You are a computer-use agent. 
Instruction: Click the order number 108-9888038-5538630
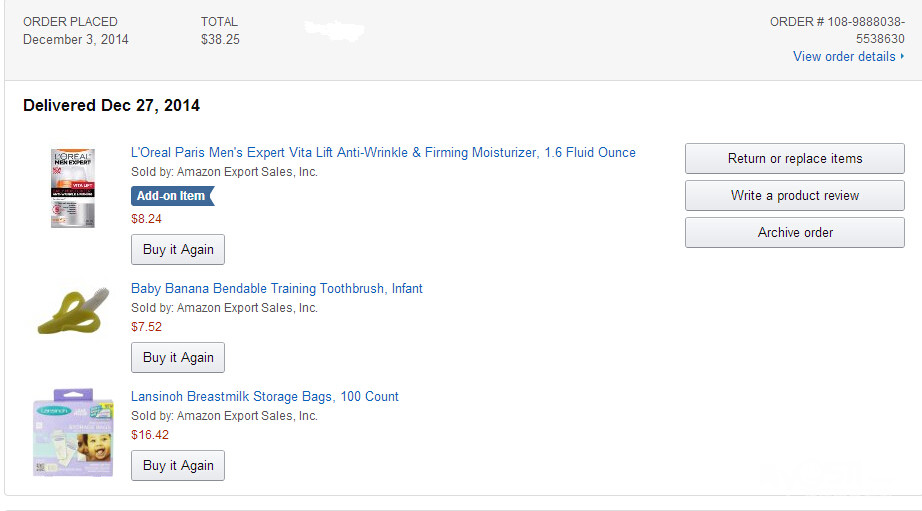coord(837,30)
